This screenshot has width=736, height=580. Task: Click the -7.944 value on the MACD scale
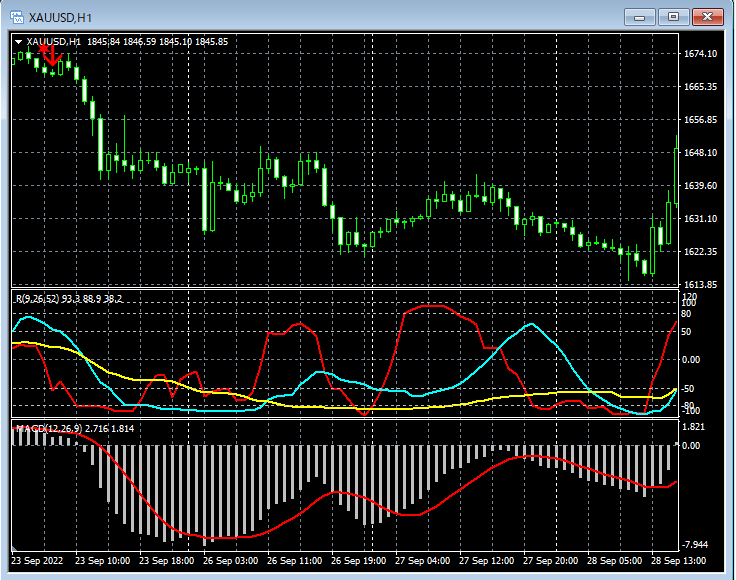tap(696, 545)
